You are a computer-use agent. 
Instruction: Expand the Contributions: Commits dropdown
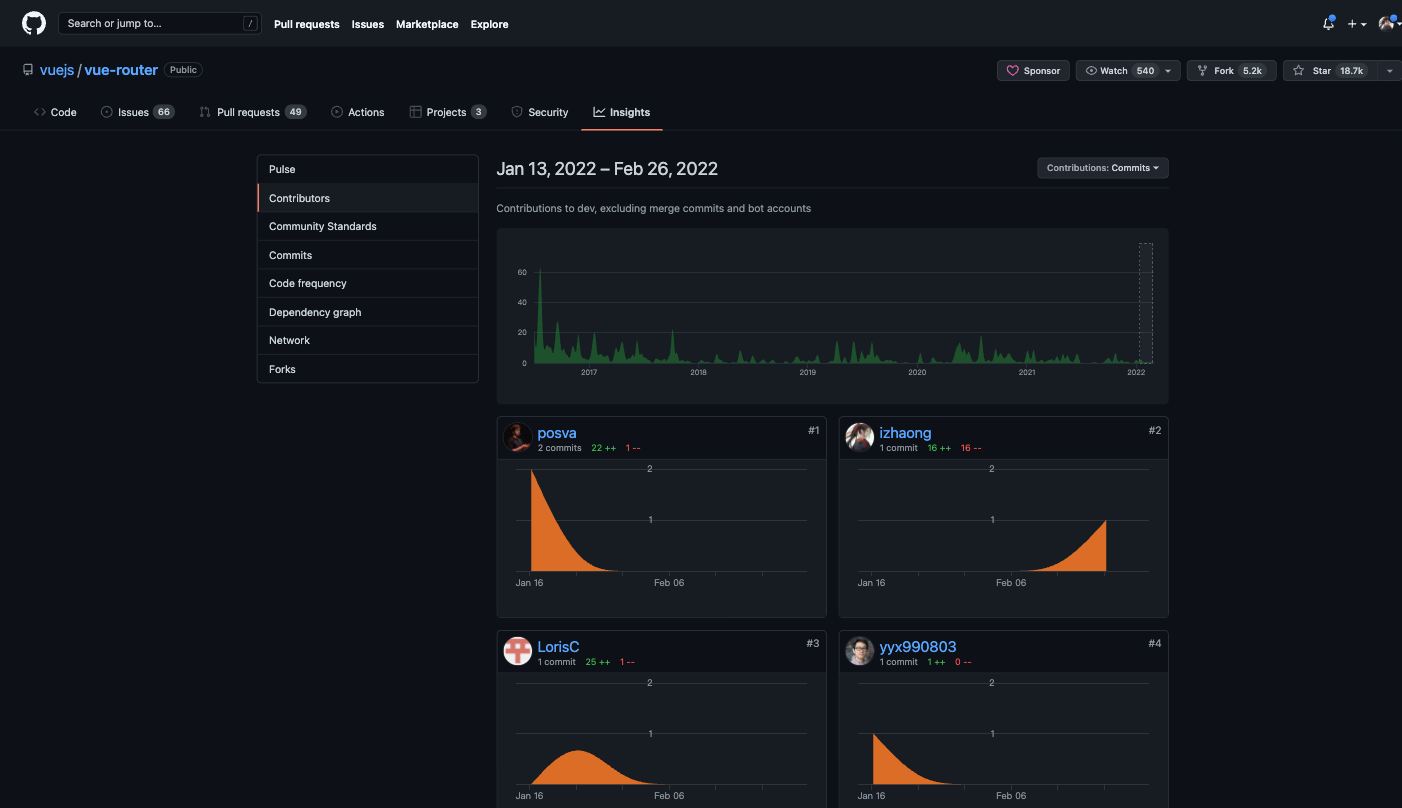[1102, 168]
